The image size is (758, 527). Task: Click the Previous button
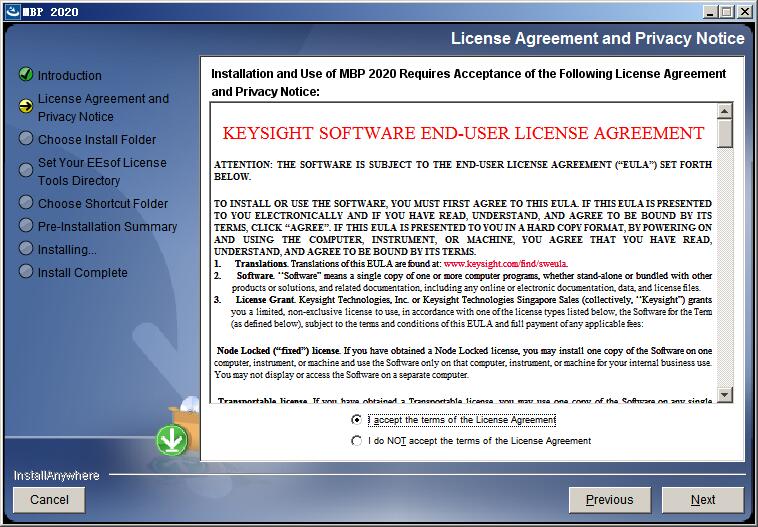pyautogui.click(x=610, y=500)
